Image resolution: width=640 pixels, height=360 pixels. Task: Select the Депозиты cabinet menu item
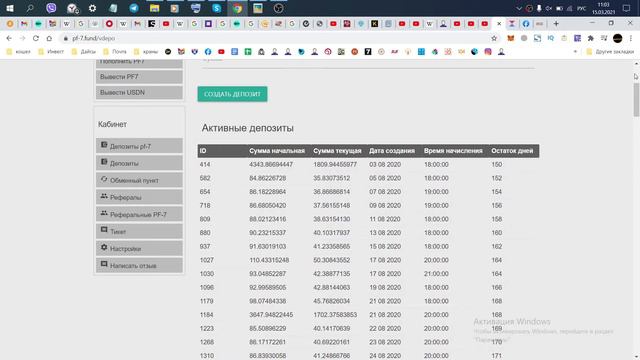click(x=139, y=163)
